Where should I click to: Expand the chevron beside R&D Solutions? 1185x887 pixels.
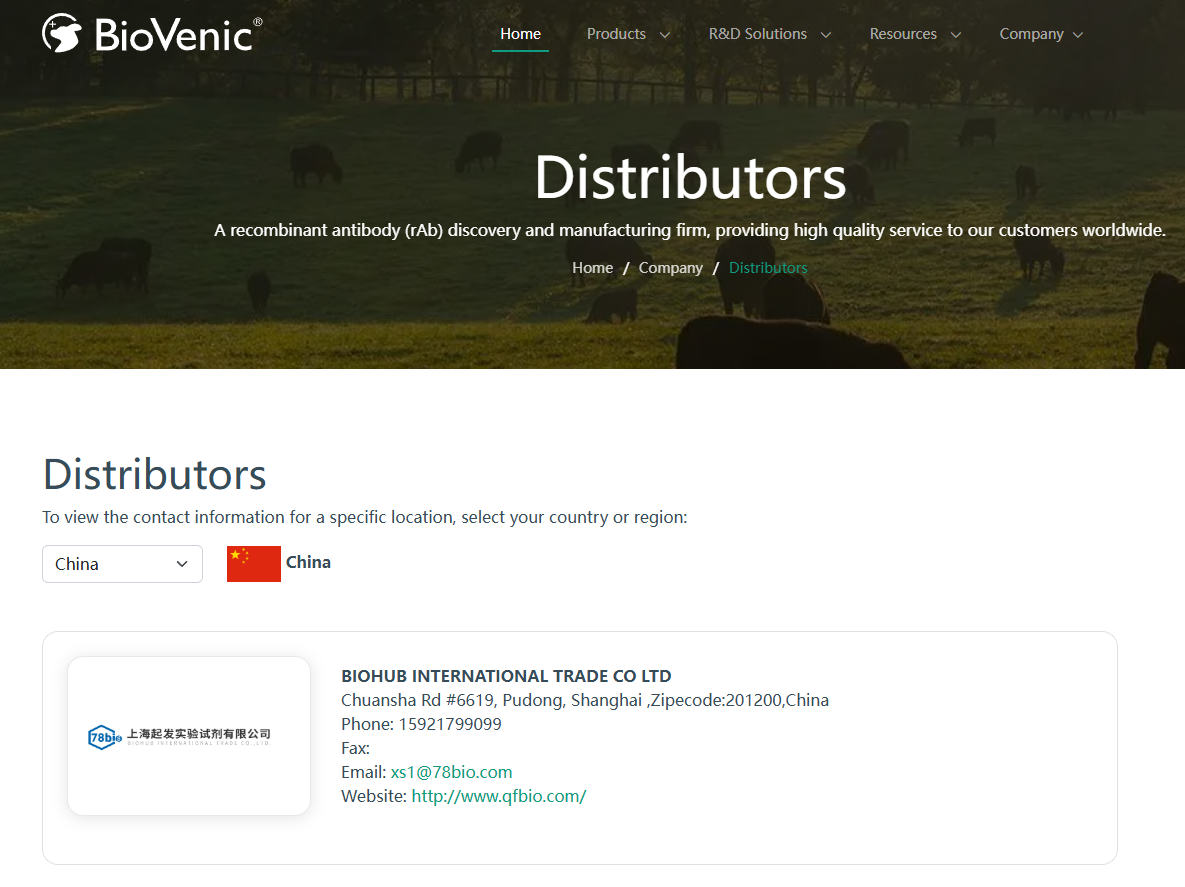[x=826, y=35]
